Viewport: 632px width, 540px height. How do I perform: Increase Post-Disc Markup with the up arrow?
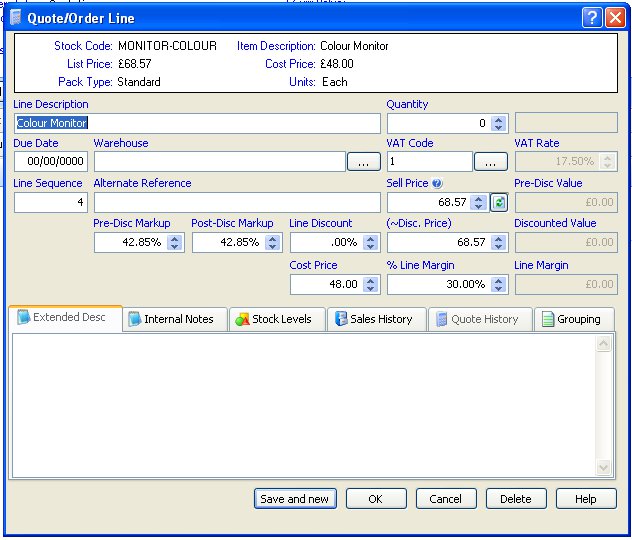[272, 239]
